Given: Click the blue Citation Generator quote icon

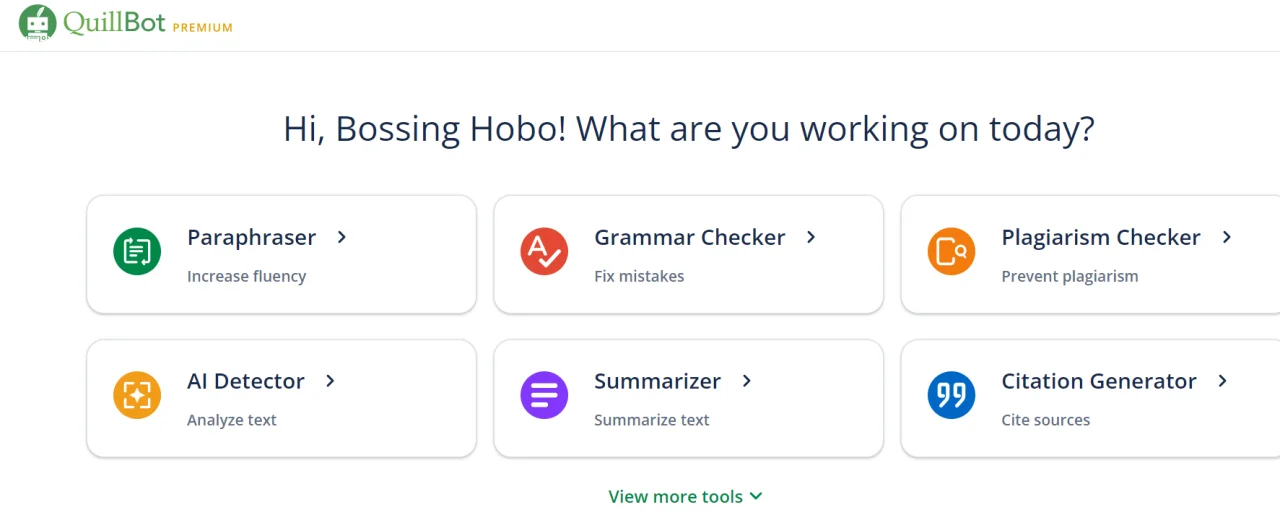Looking at the screenshot, I should (951, 395).
